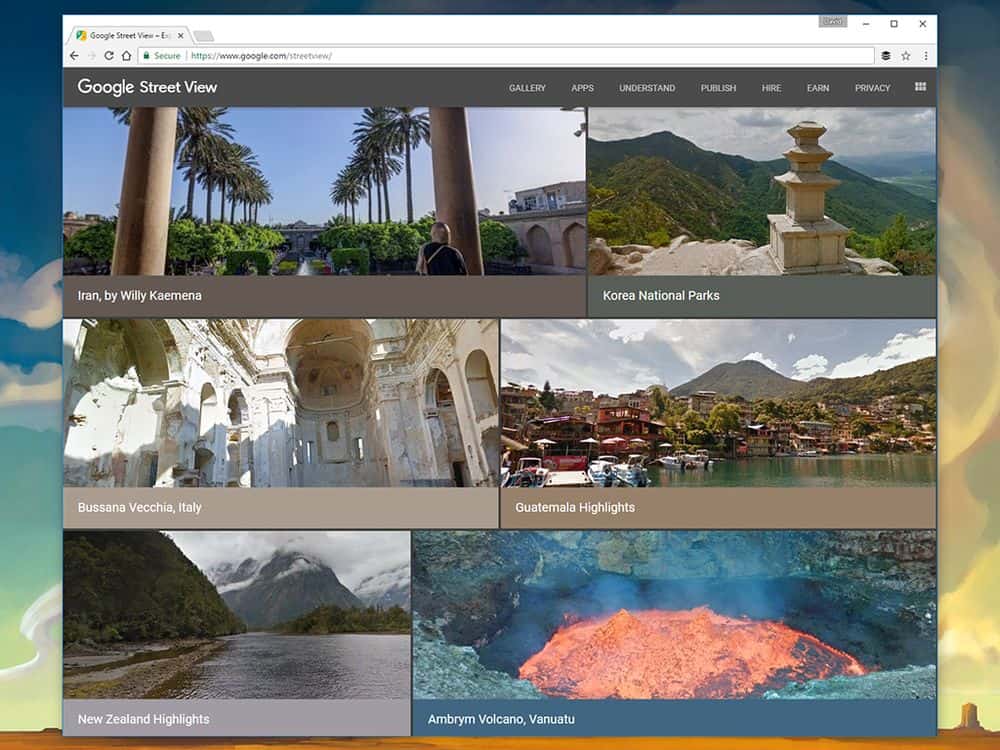This screenshot has width=1000, height=750.
Task: Go to the Publish section
Action: [x=718, y=88]
